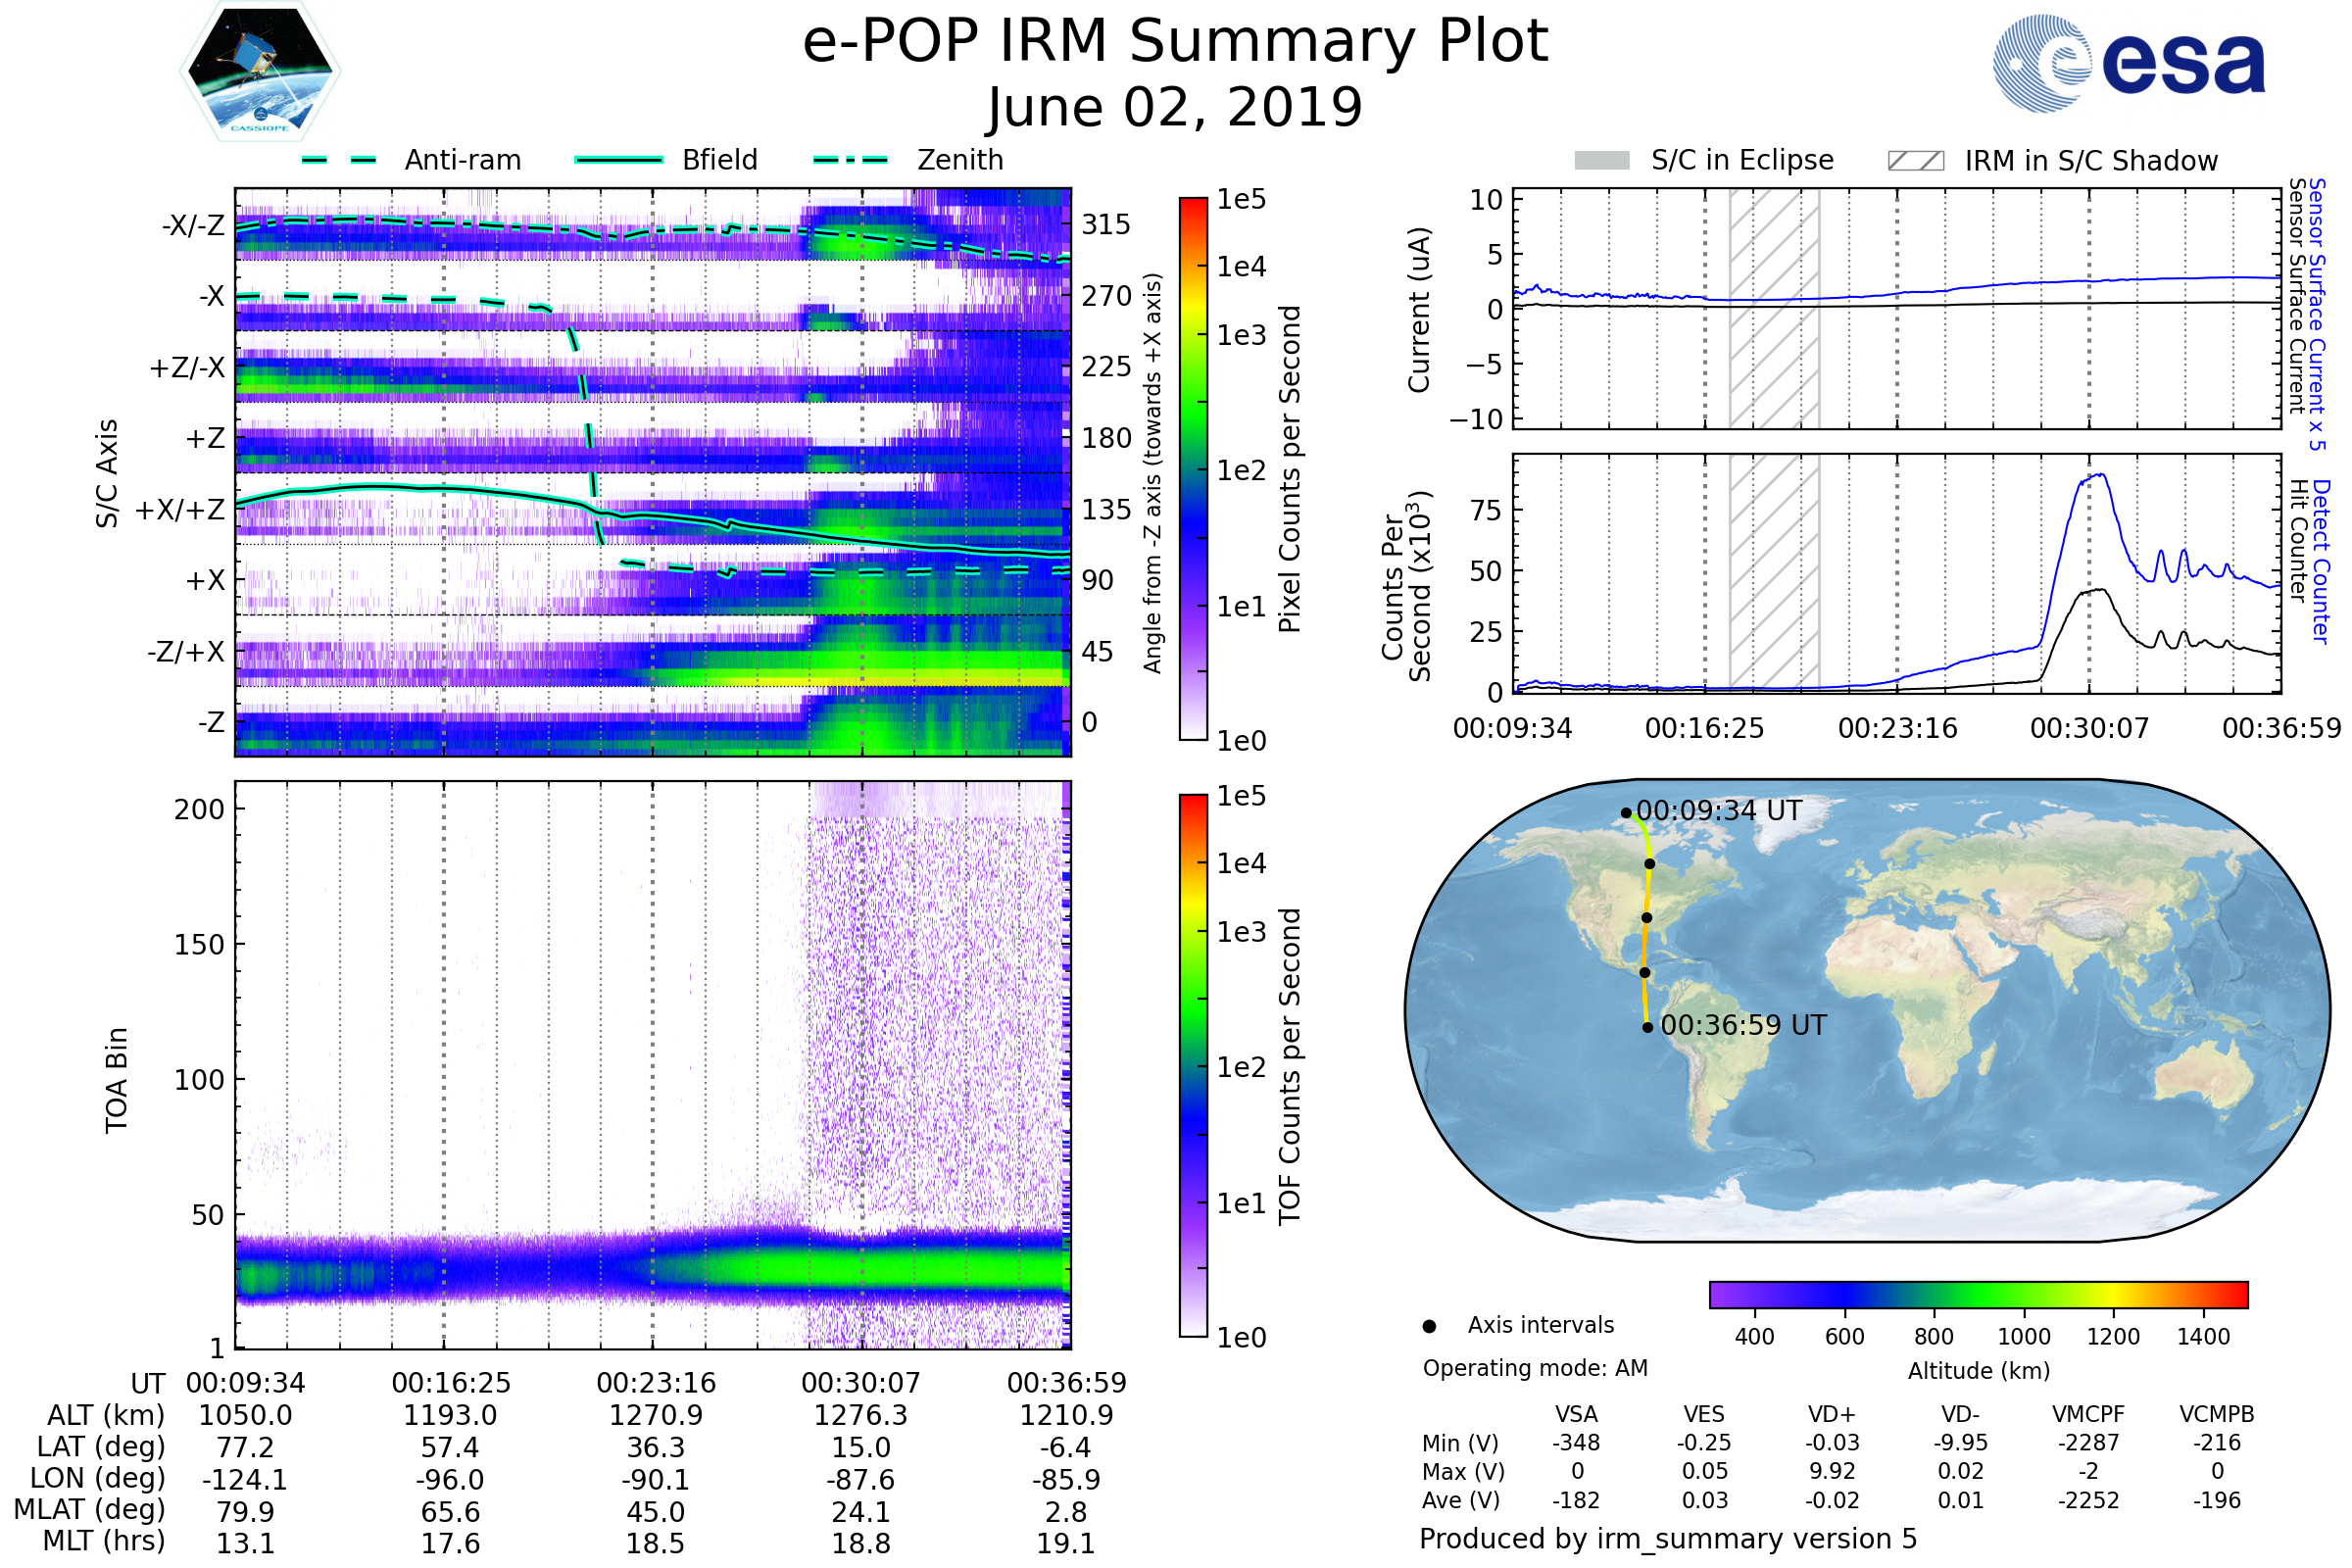Click the Operating mode: AM label
Screen dimensions: 2352x1568
(x=1535, y=1369)
